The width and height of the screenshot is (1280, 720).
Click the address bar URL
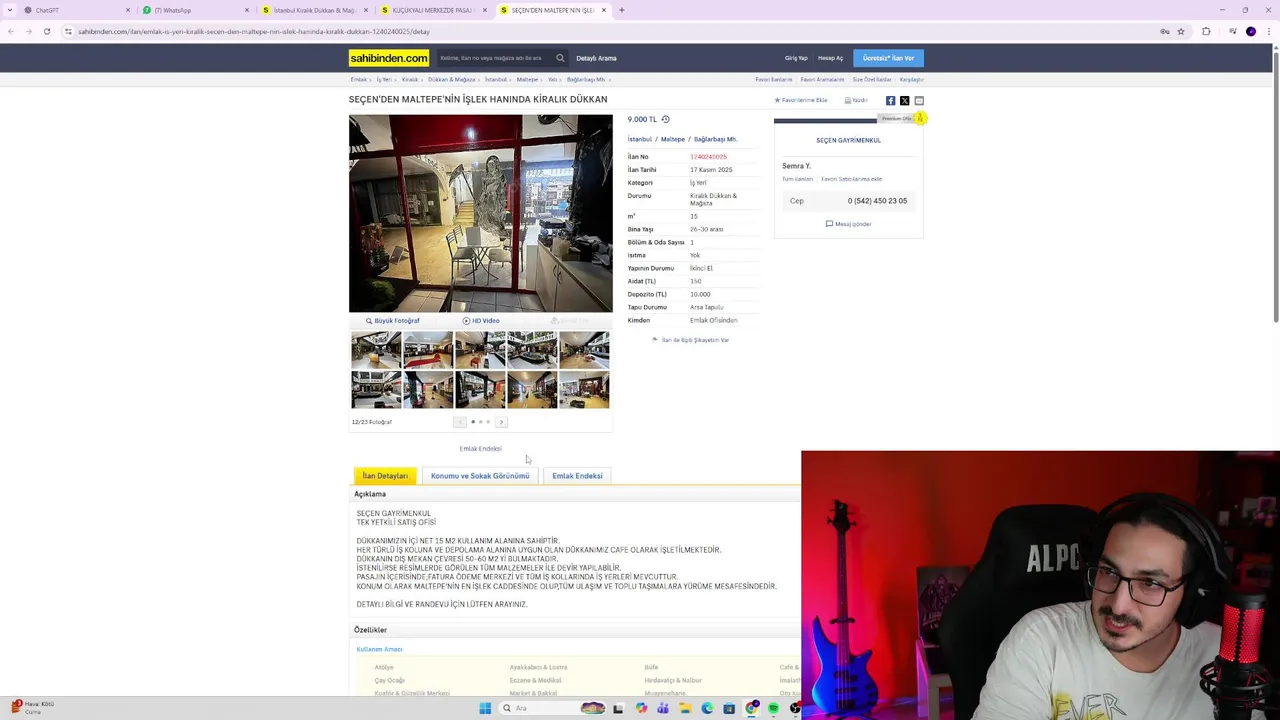coord(253,31)
